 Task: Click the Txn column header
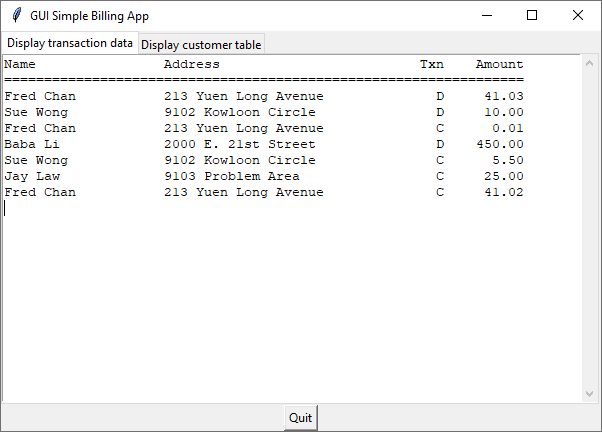(x=432, y=64)
